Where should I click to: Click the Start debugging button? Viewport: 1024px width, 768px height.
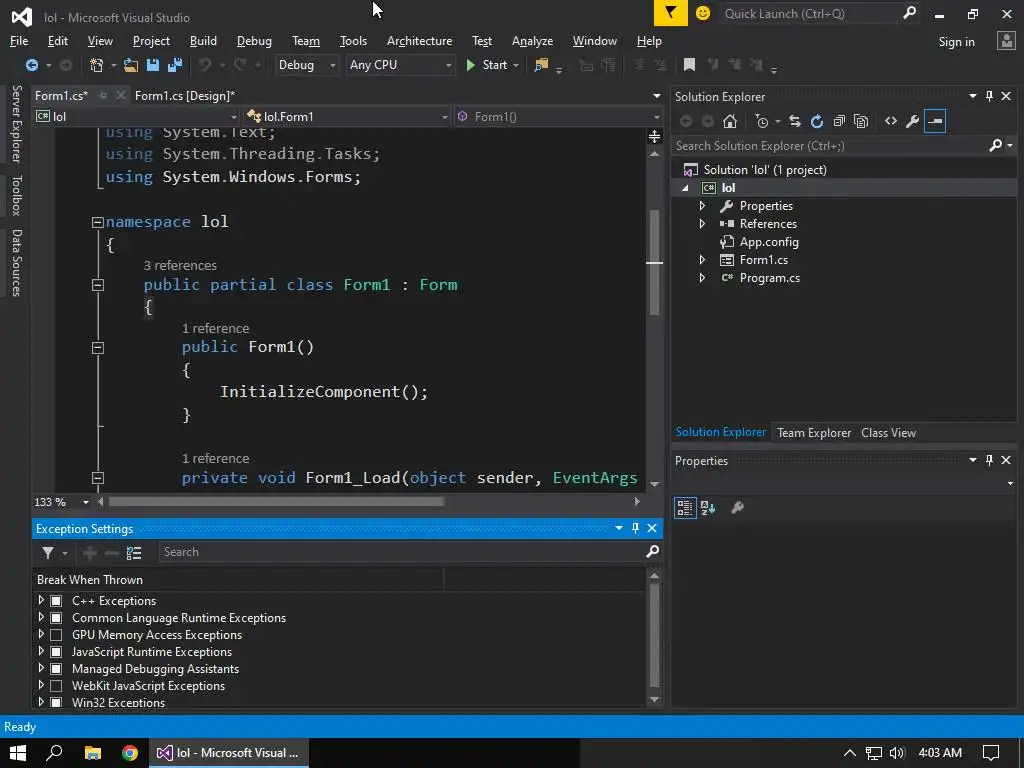point(487,65)
